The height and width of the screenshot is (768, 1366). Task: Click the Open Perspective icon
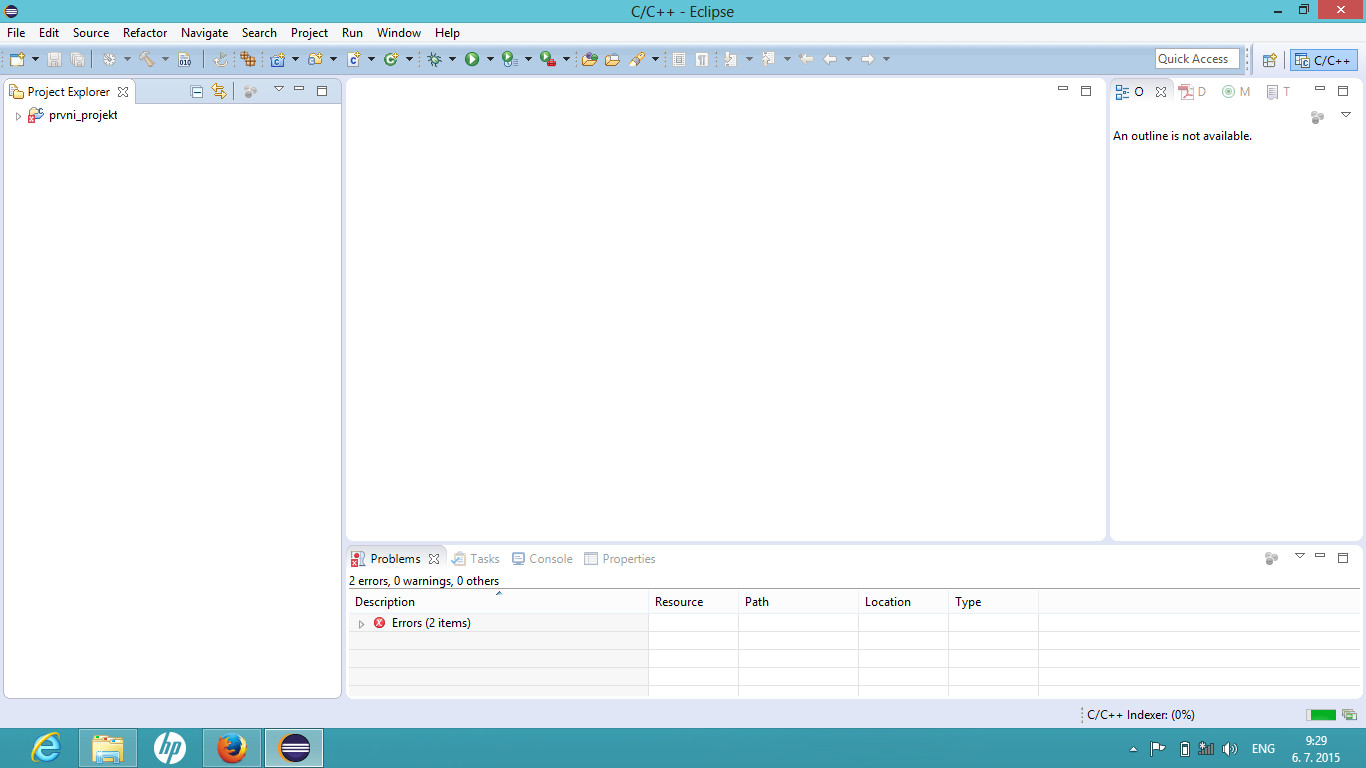[1269, 60]
